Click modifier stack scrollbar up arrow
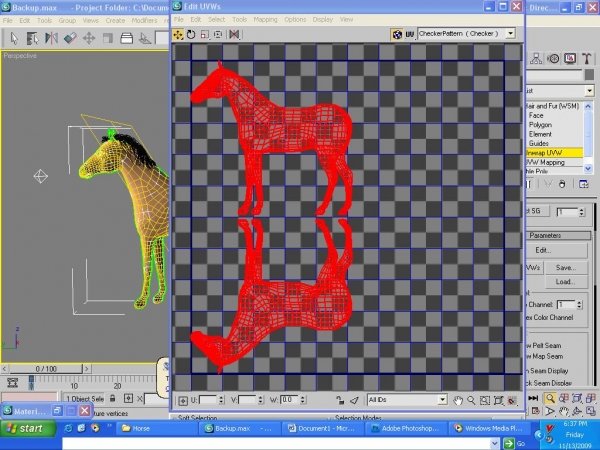Image resolution: width=600 pixels, height=450 pixels. pos(588,106)
